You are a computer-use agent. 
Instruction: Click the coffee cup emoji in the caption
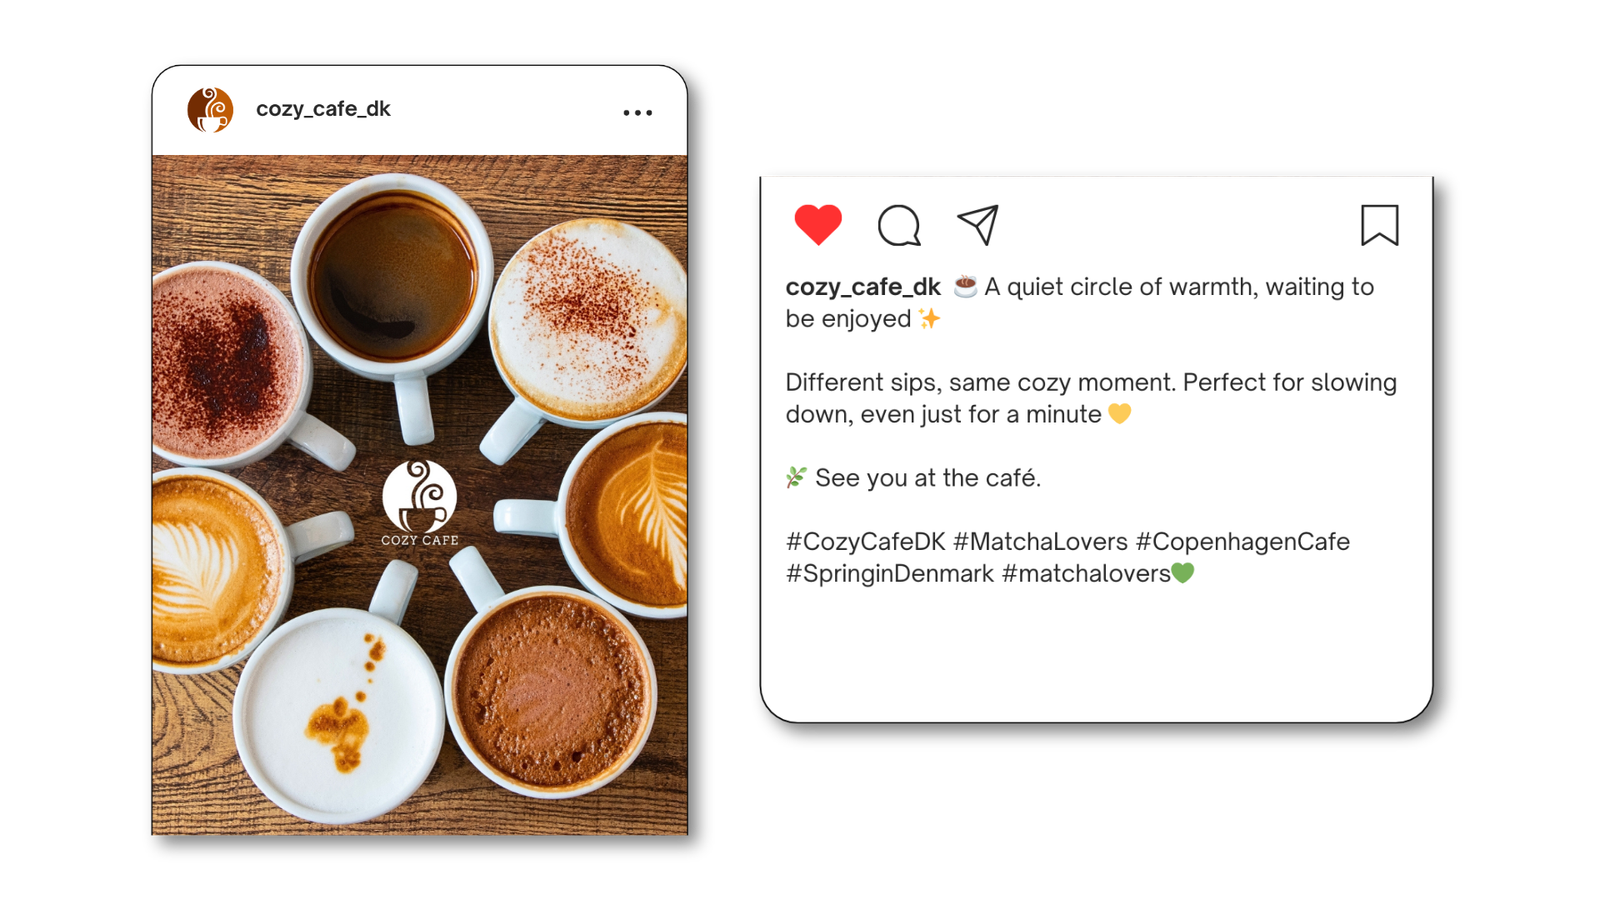pyautogui.click(x=965, y=287)
